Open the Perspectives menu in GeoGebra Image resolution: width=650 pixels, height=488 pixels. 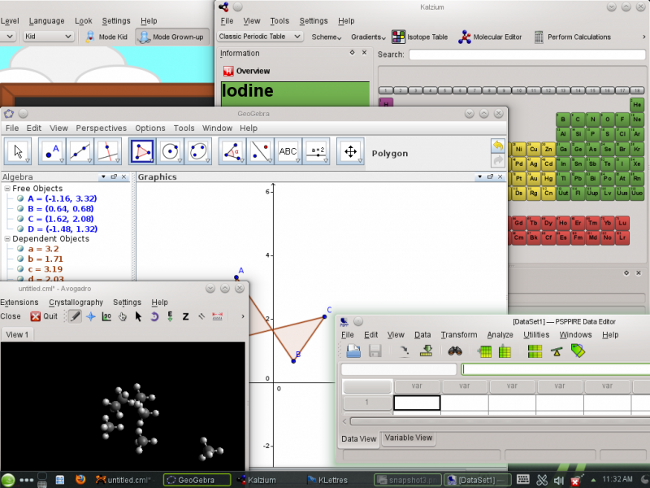[x=101, y=128]
